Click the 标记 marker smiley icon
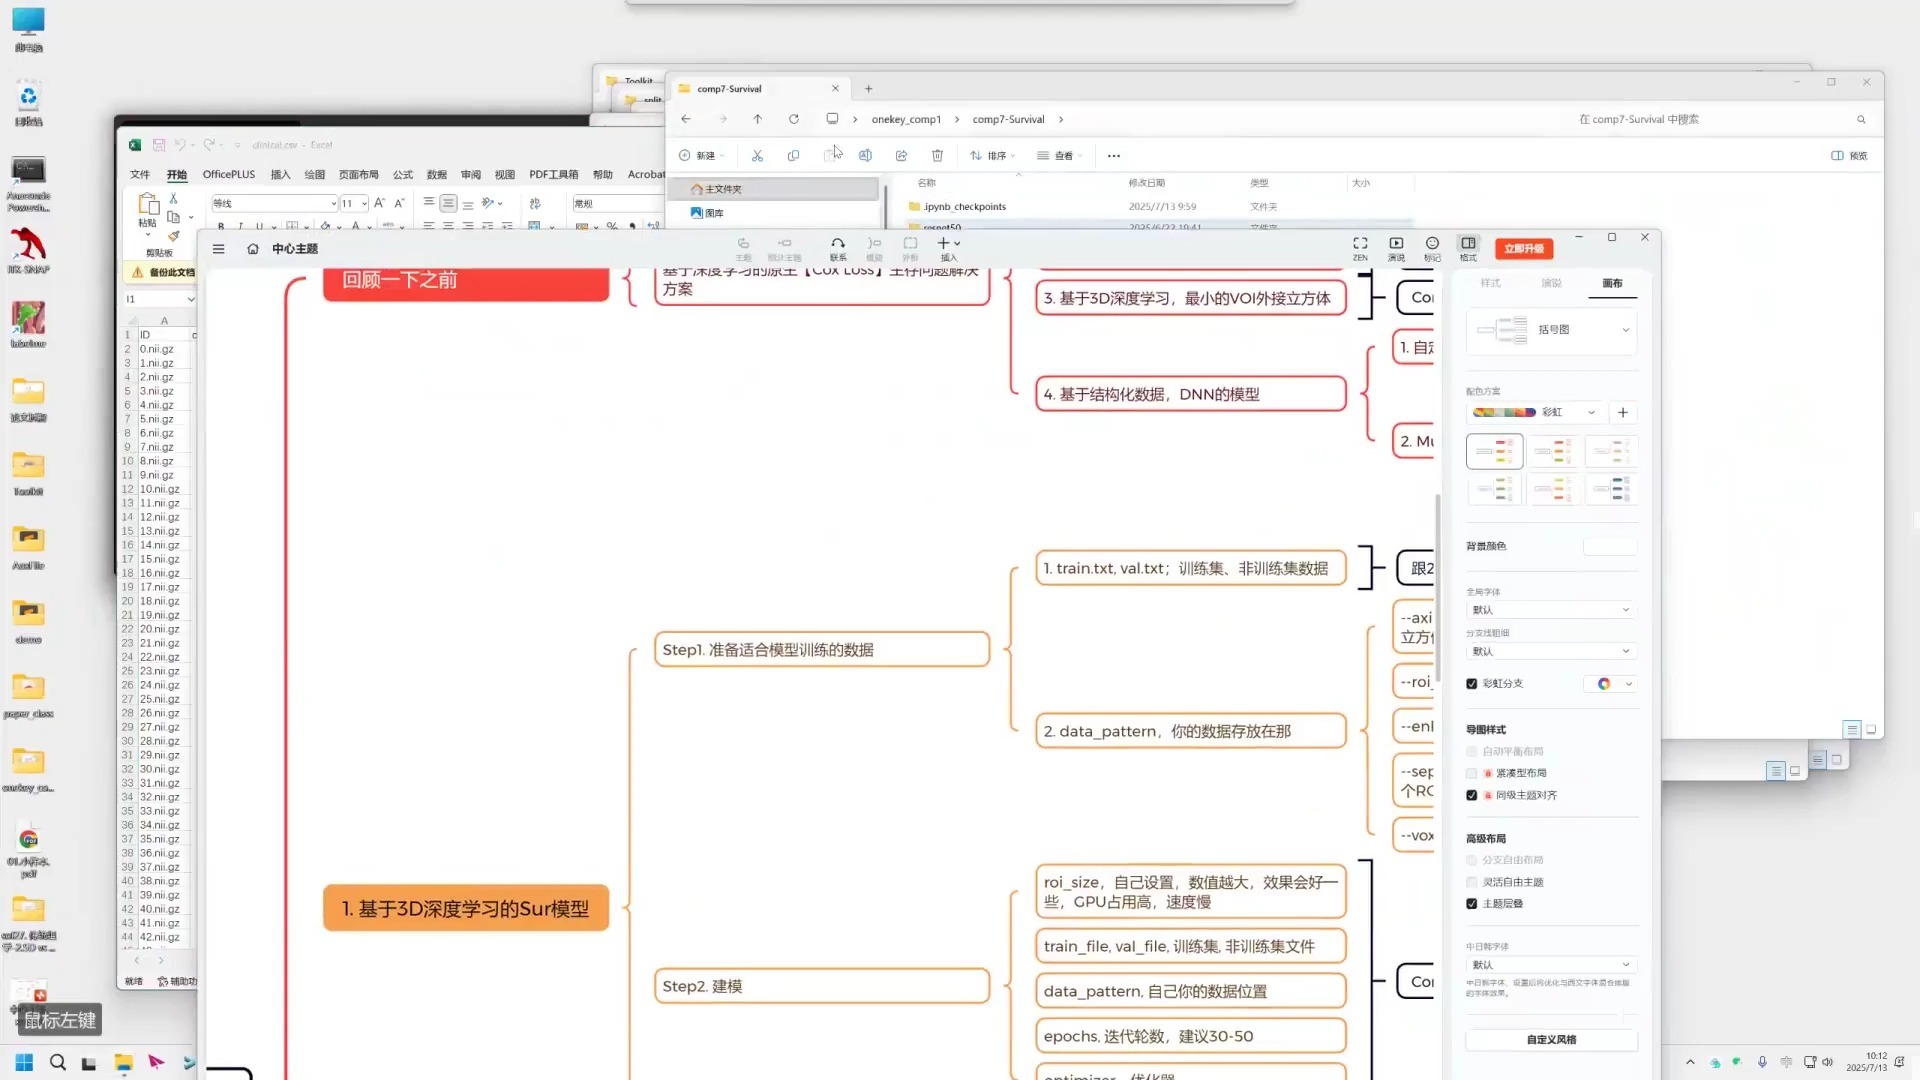 click(x=1432, y=249)
